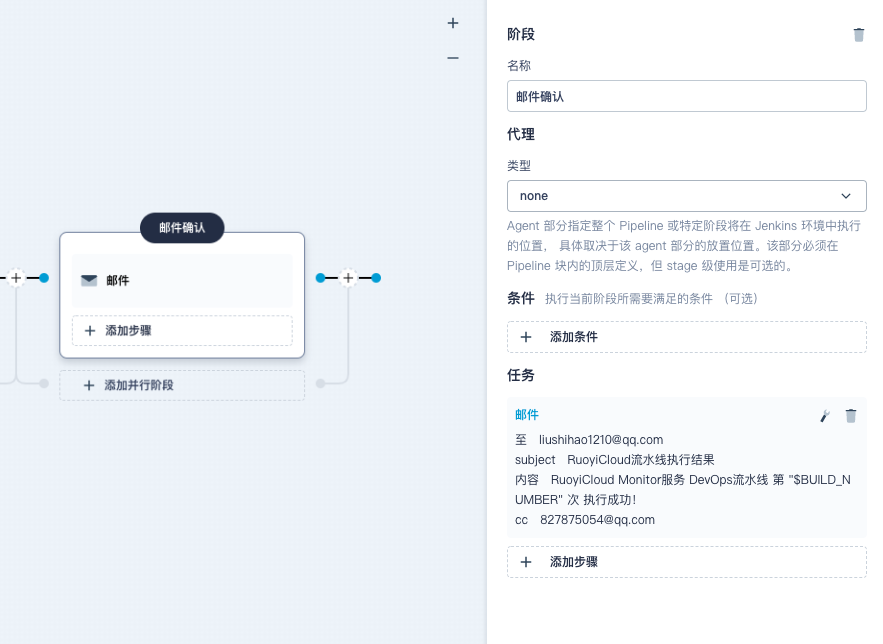Add a condition with the 添加条件 button
Viewport: 883px width, 644px height.
686,337
